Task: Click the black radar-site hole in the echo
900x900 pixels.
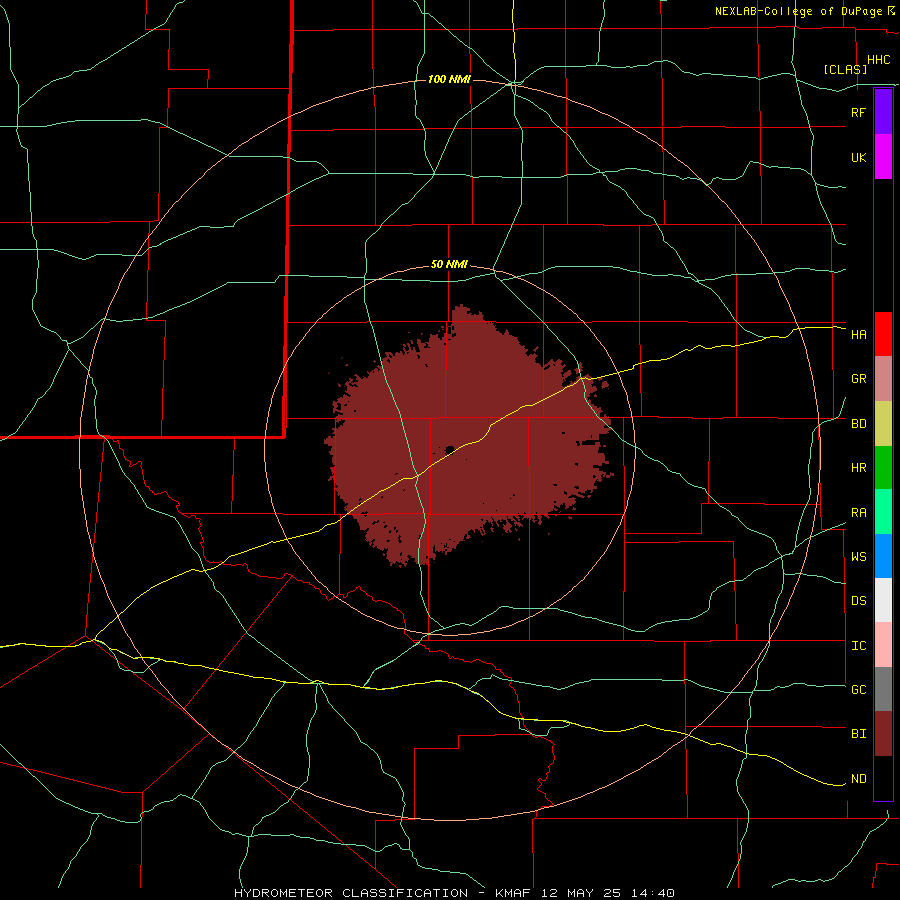Action: pyautogui.click(x=449, y=449)
